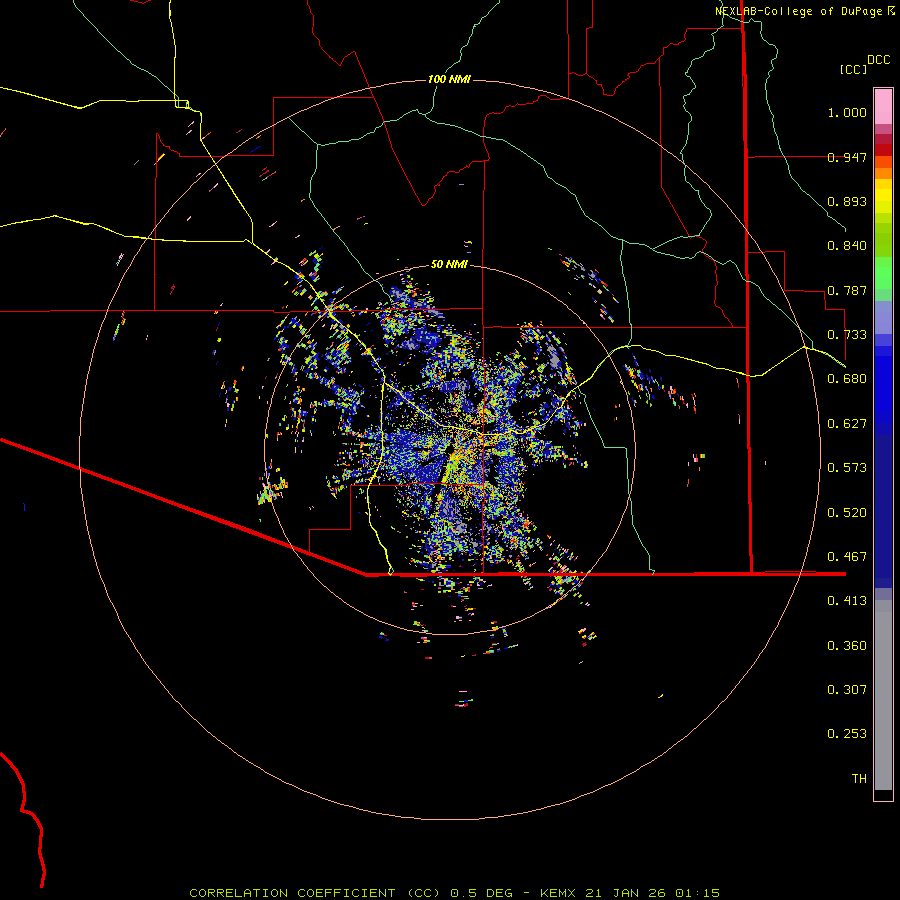This screenshot has height=900, width=900.
Task: Click the 0.253 scale value
Action: tap(847, 734)
